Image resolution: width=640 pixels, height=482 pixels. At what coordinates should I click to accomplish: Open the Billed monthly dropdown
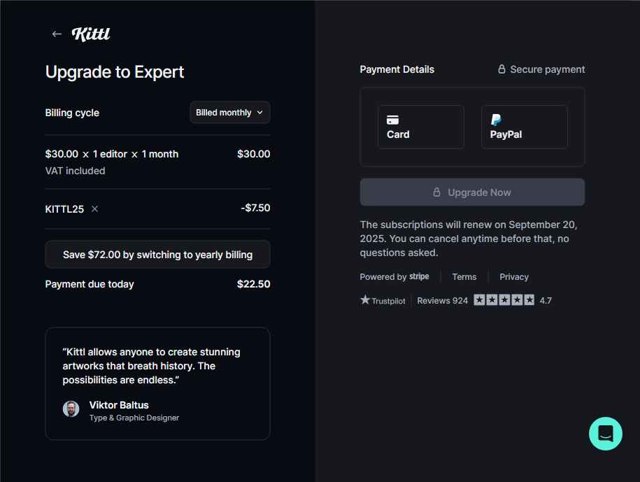pos(229,113)
